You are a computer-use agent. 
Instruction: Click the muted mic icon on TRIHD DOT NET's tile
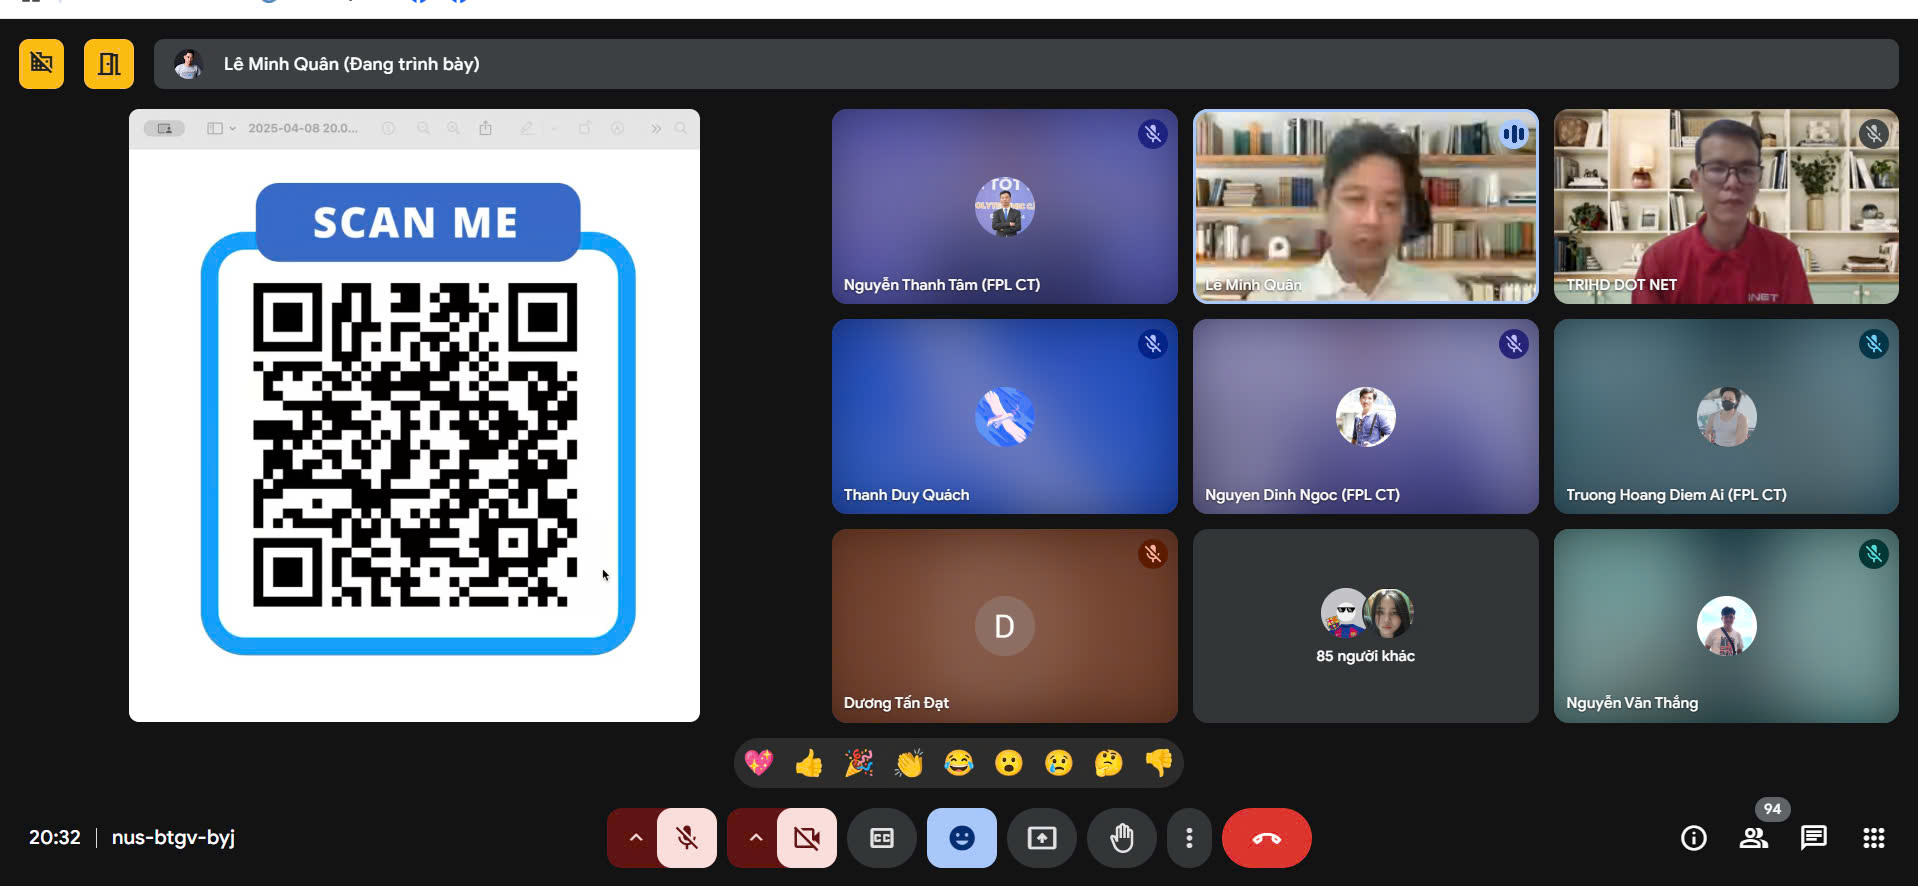pyautogui.click(x=1874, y=134)
